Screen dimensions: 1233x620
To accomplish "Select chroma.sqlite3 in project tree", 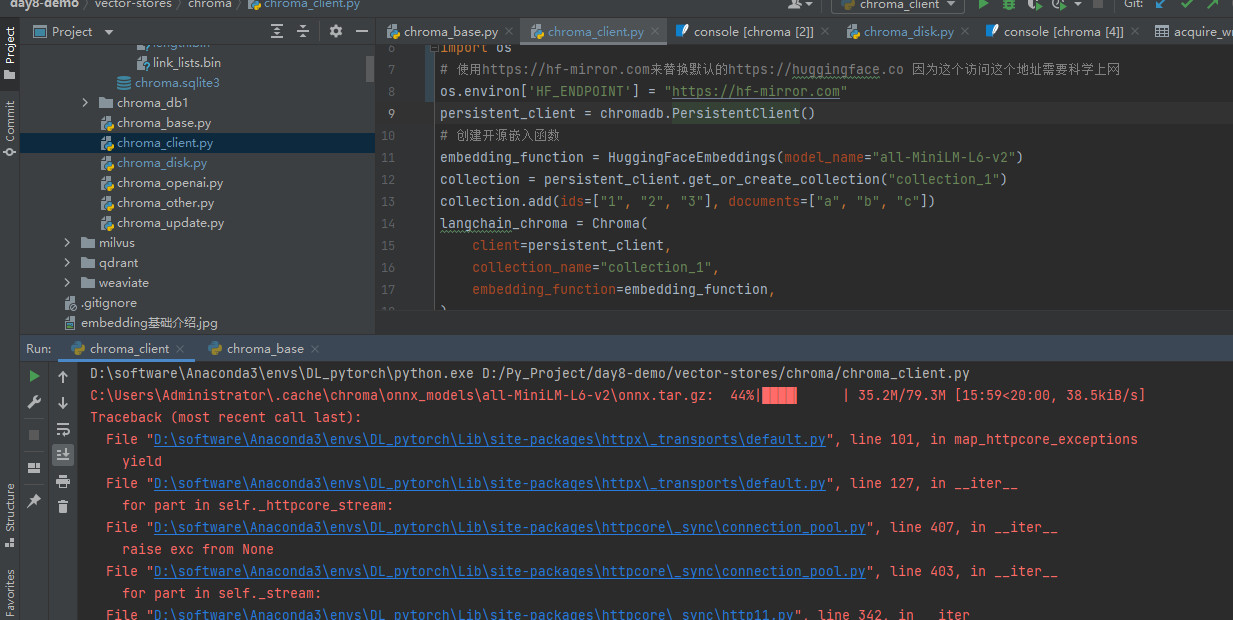I will (177, 83).
